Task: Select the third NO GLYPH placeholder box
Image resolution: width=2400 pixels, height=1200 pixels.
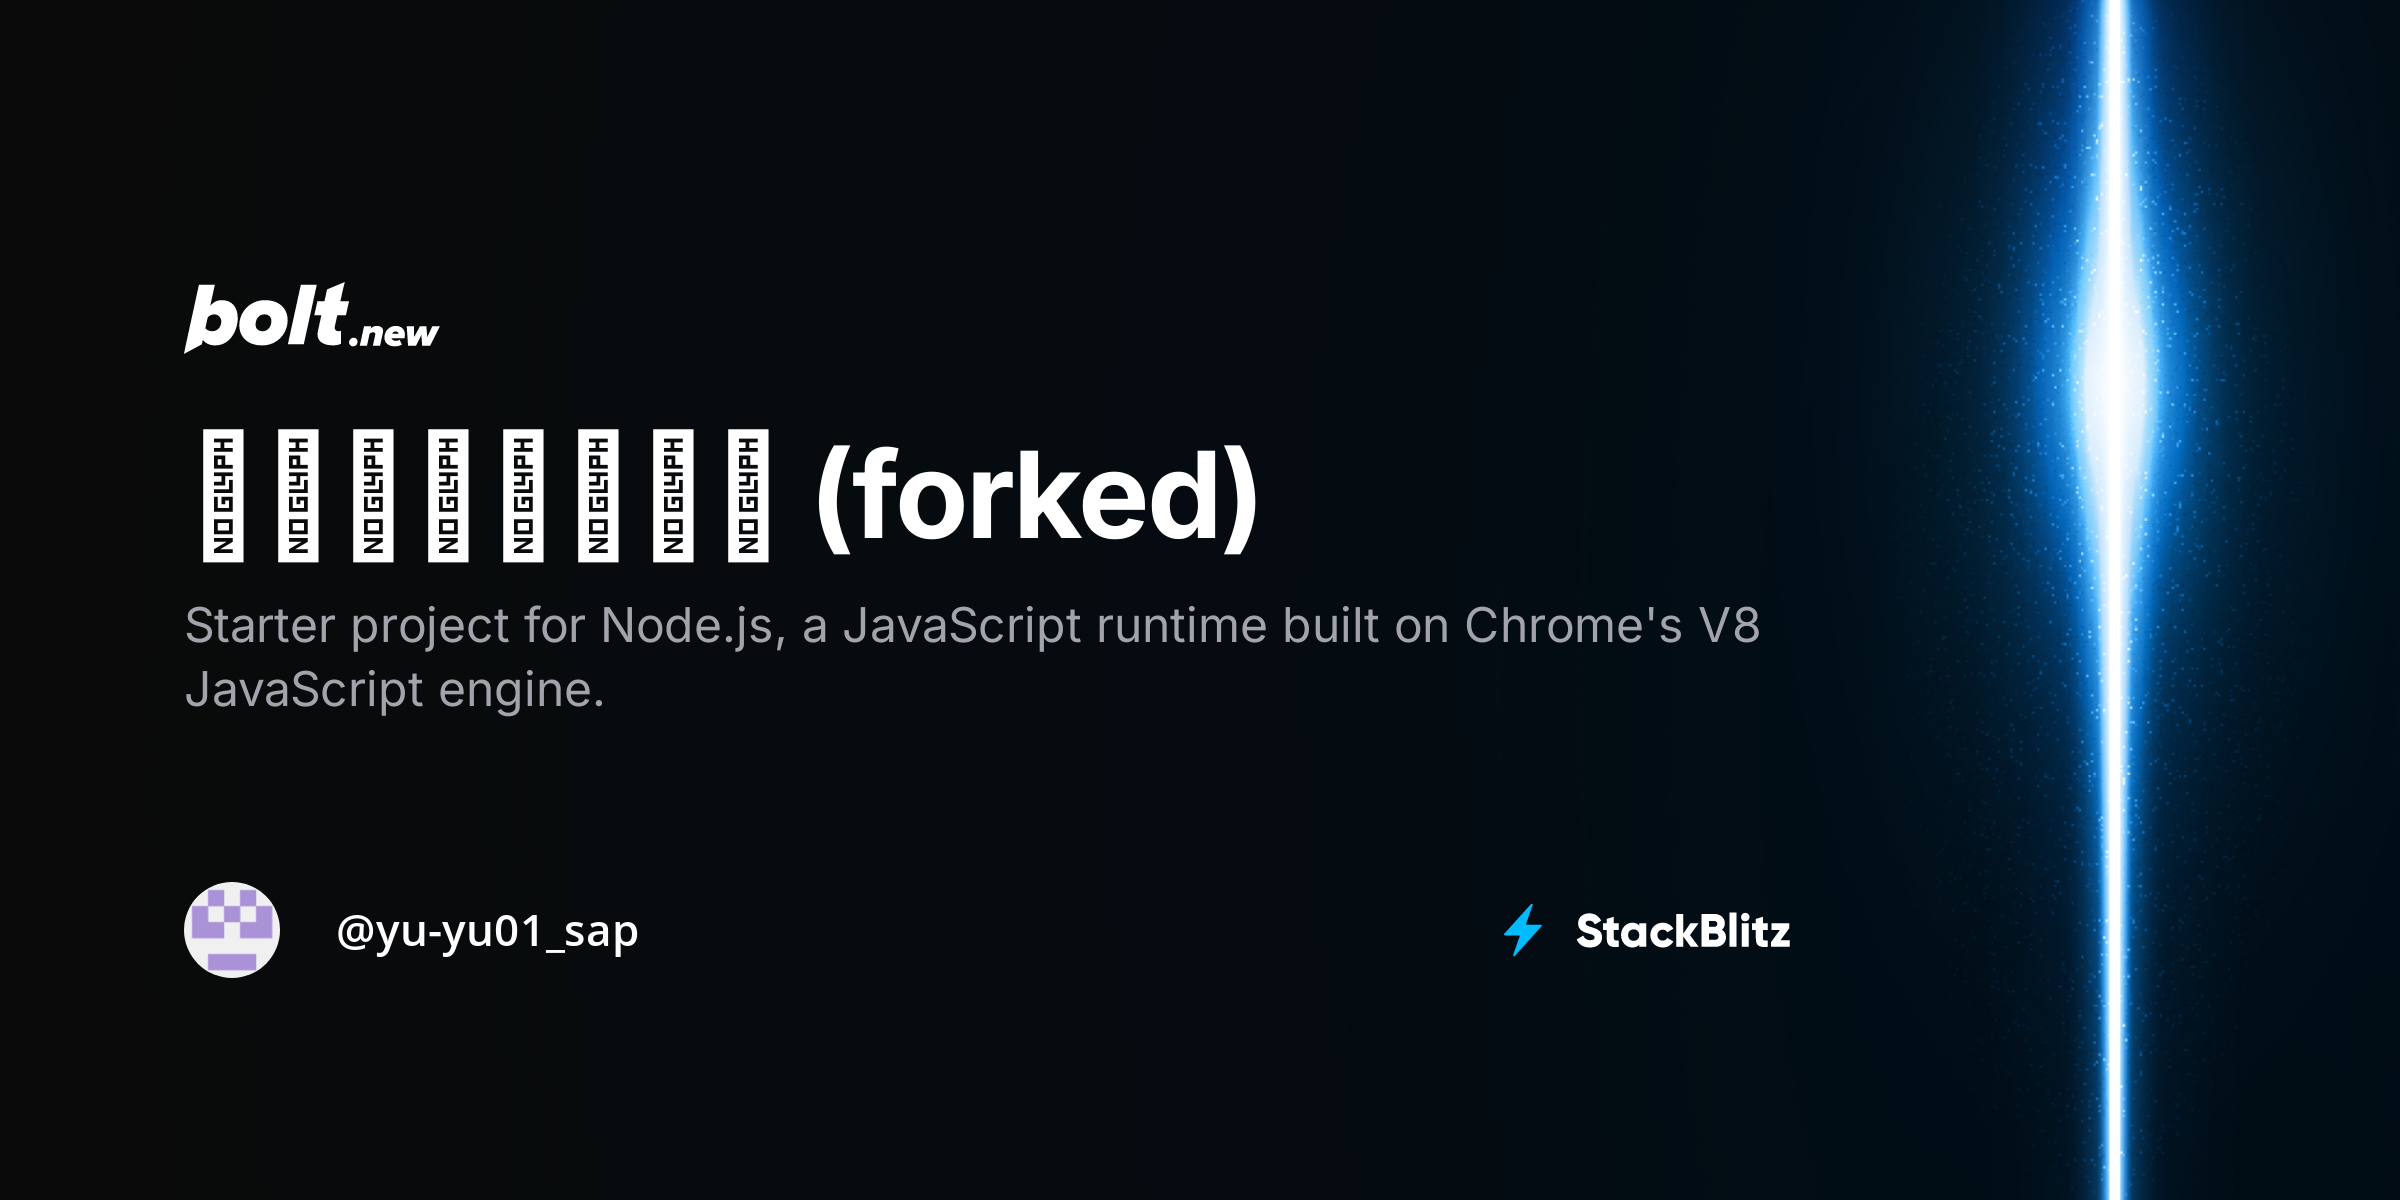Action: click(373, 496)
